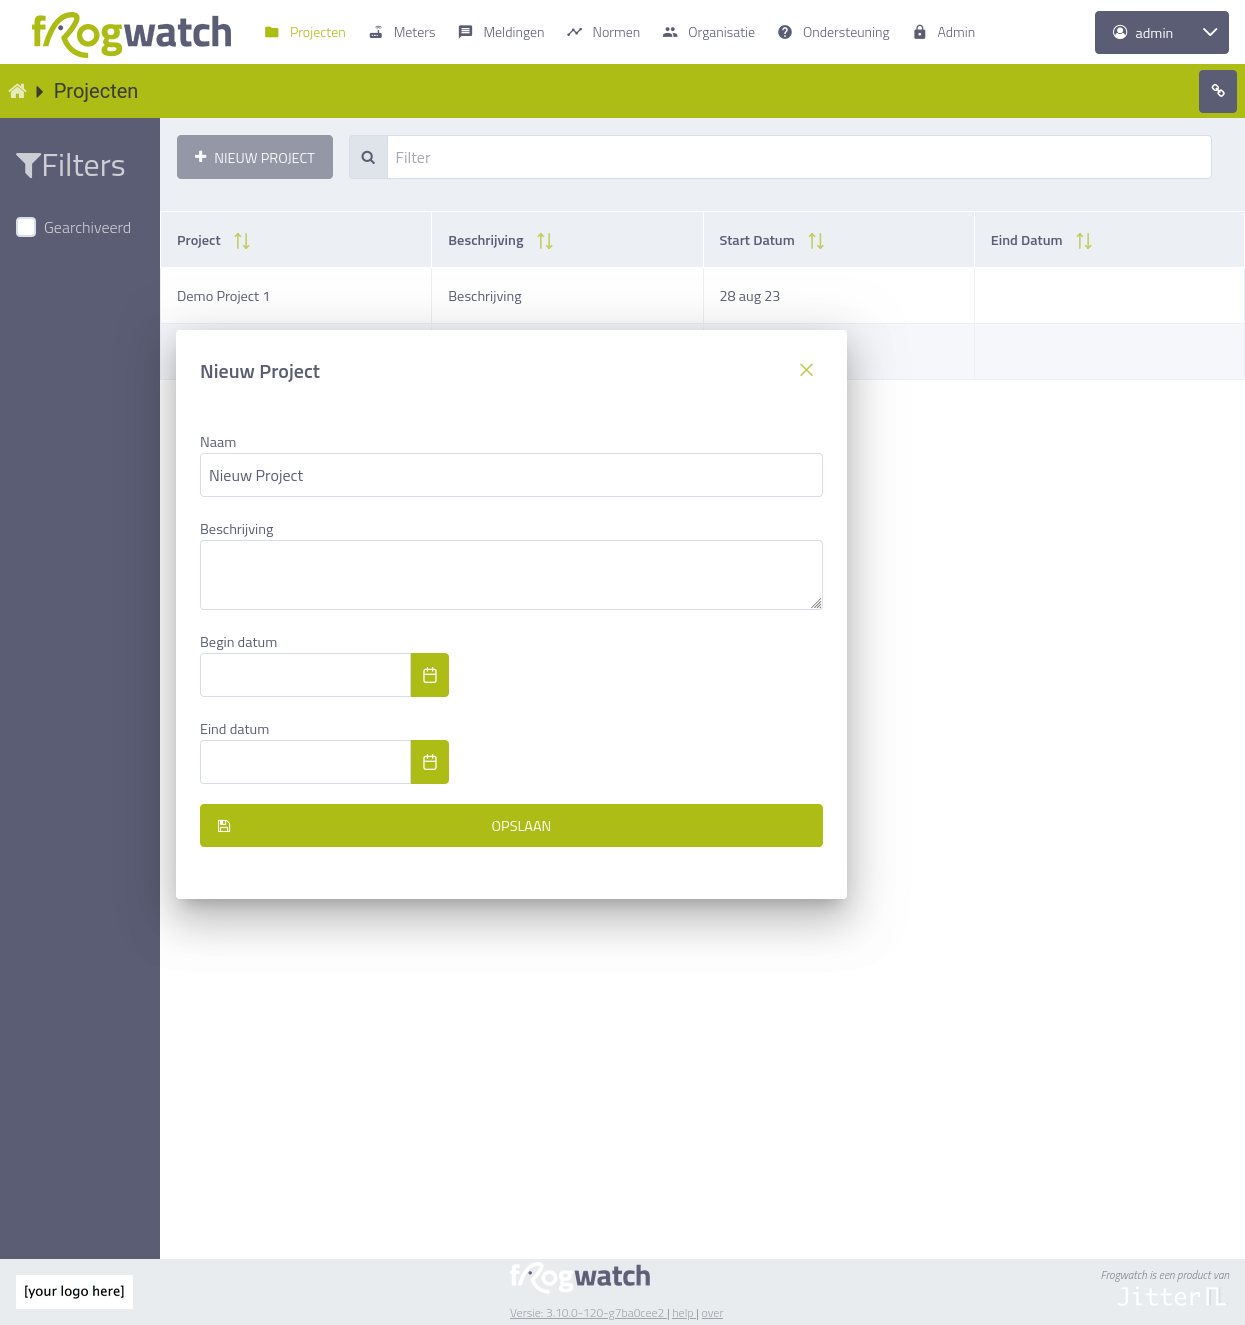Click the NIEUW PROJECT button

(255, 157)
